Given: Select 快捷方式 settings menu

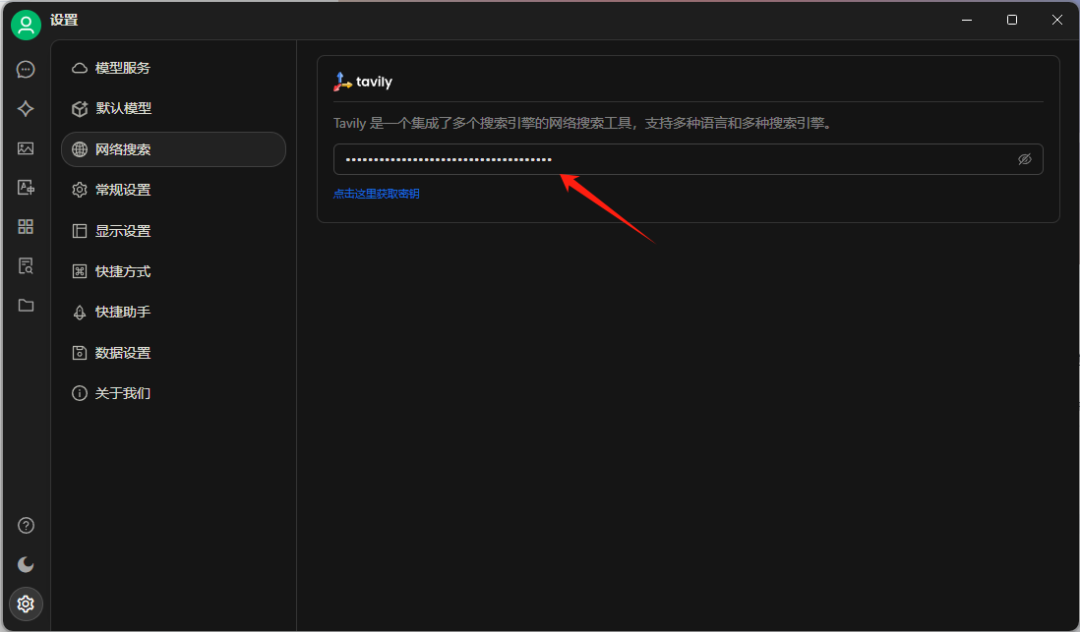Looking at the screenshot, I should [x=174, y=271].
